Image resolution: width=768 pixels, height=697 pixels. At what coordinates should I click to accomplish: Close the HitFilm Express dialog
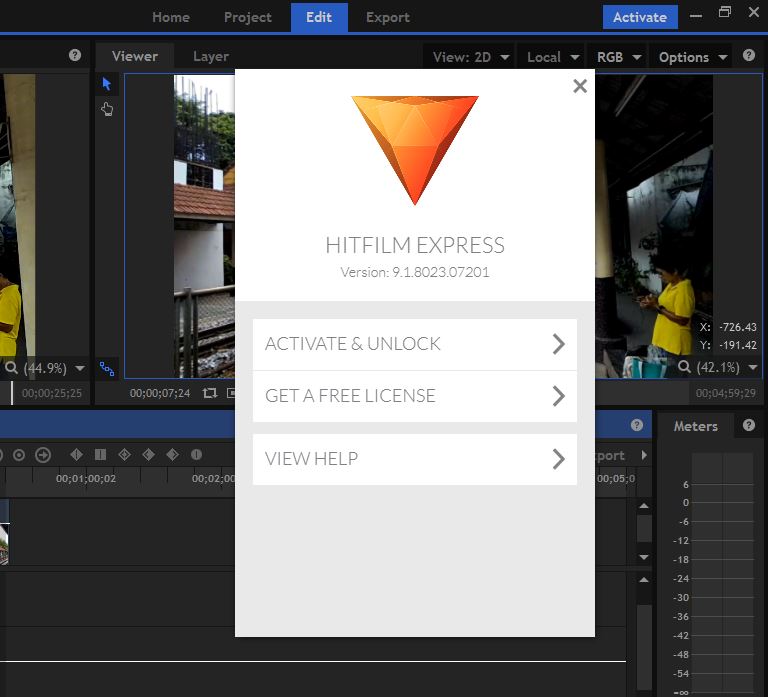click(580, 86)
